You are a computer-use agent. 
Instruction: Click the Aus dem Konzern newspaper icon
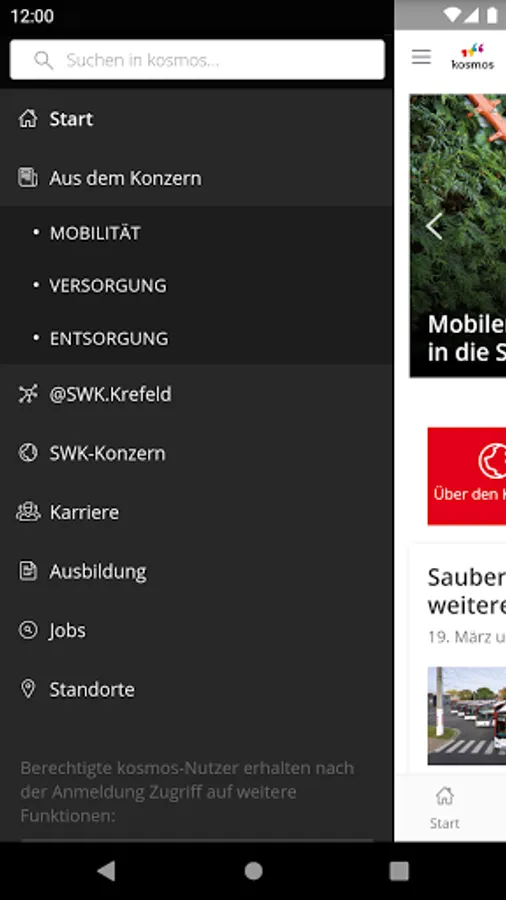pos(28,178)
